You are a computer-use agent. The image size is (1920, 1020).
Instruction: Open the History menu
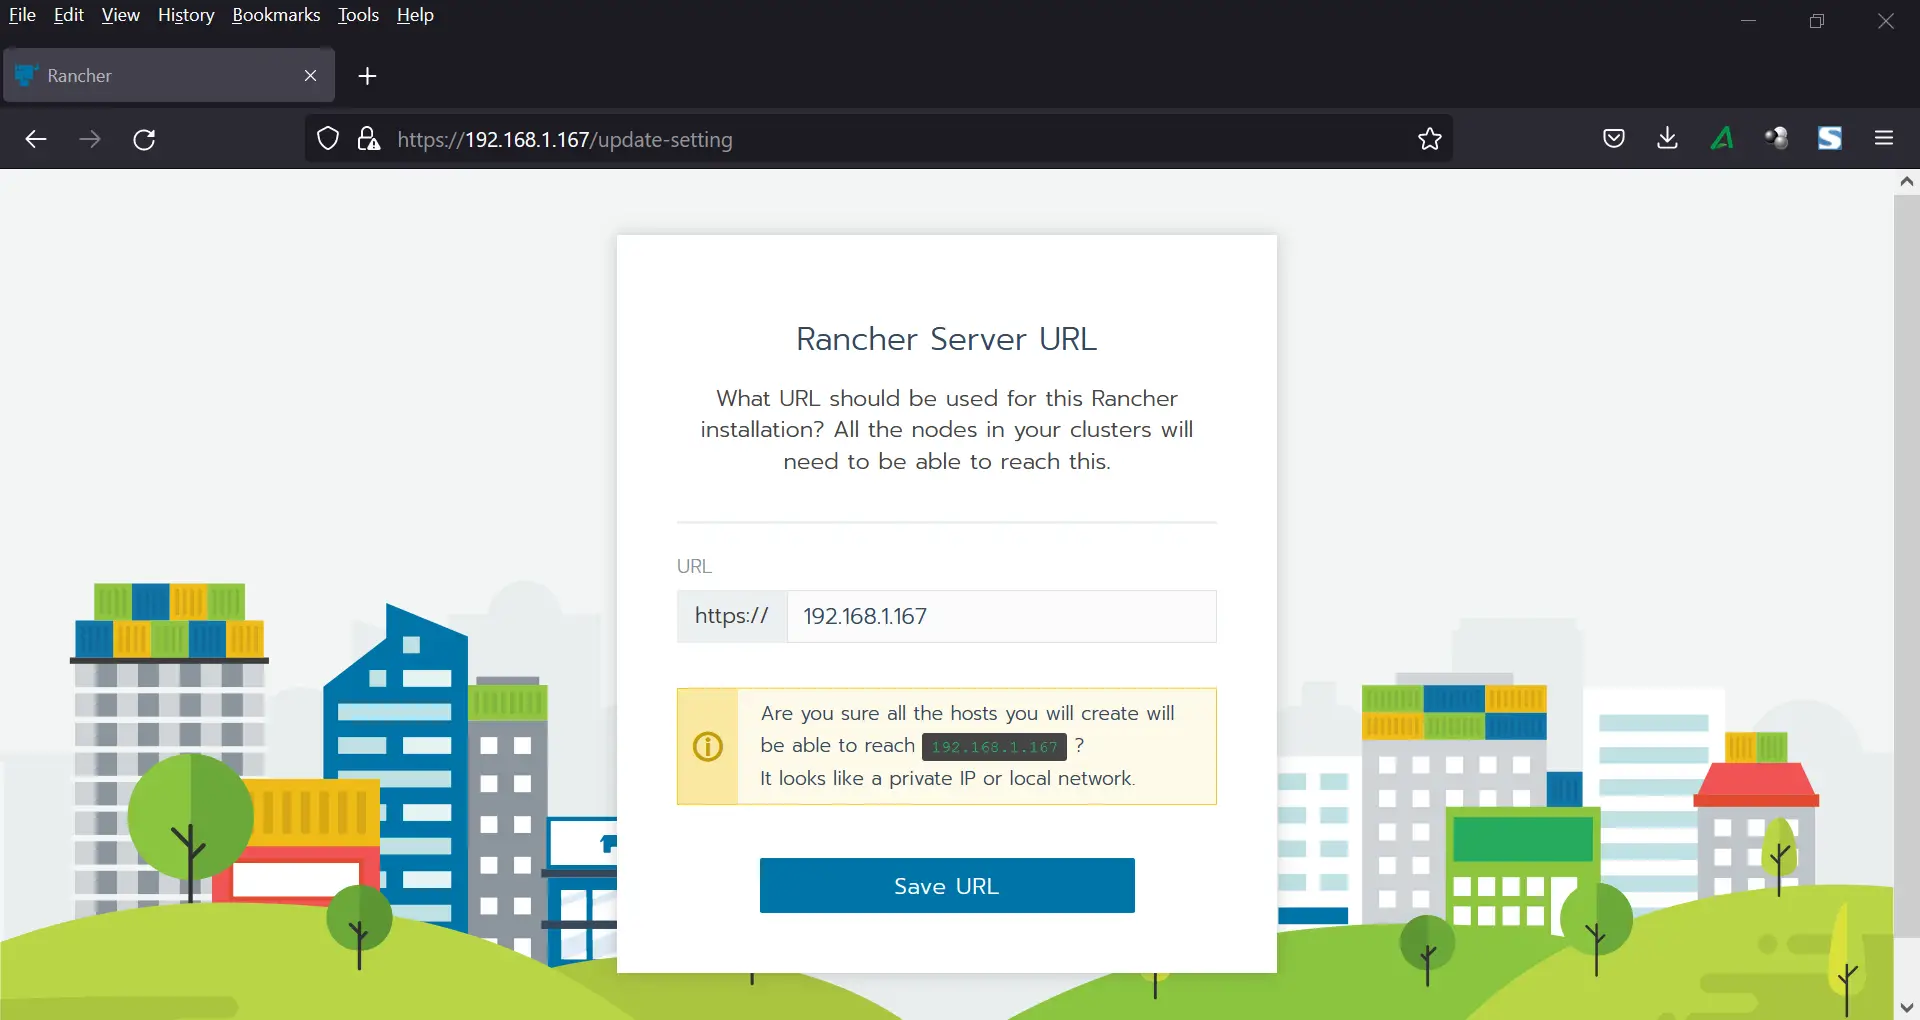186,15
